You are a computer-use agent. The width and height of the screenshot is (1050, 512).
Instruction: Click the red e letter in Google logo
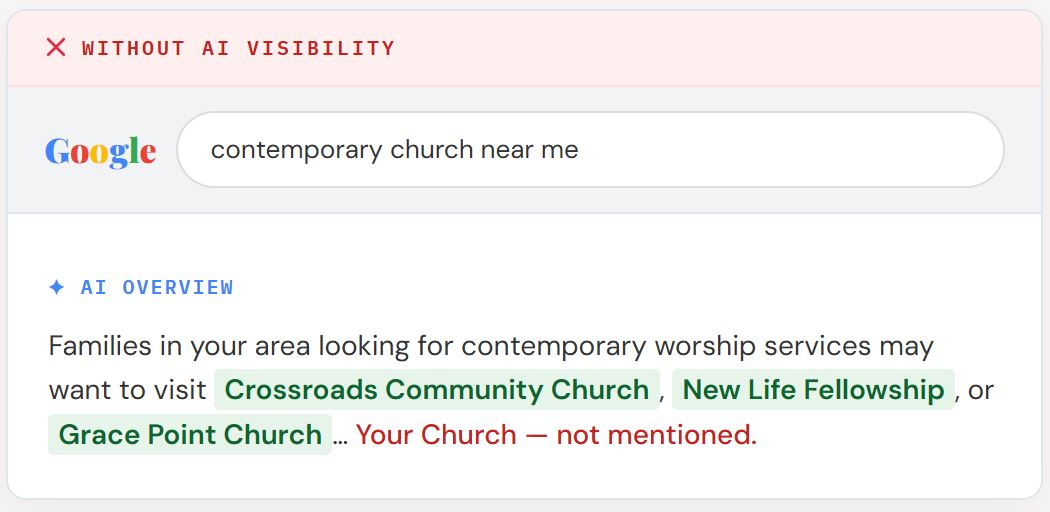click(x=148, y=155)
